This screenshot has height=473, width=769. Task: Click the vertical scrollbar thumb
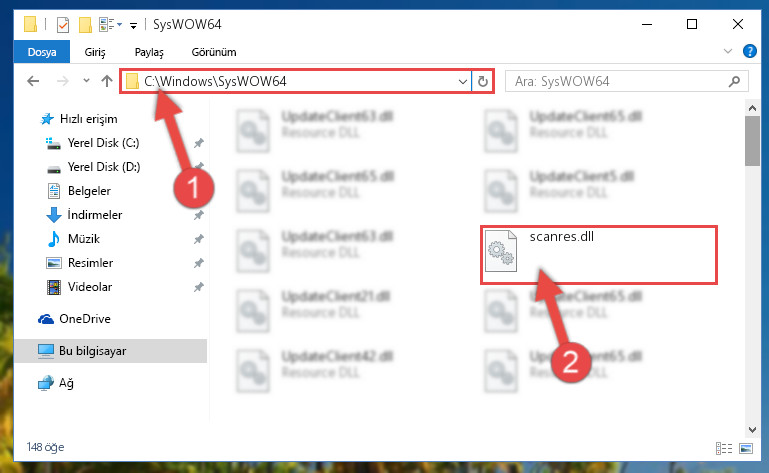click(752, 141)
